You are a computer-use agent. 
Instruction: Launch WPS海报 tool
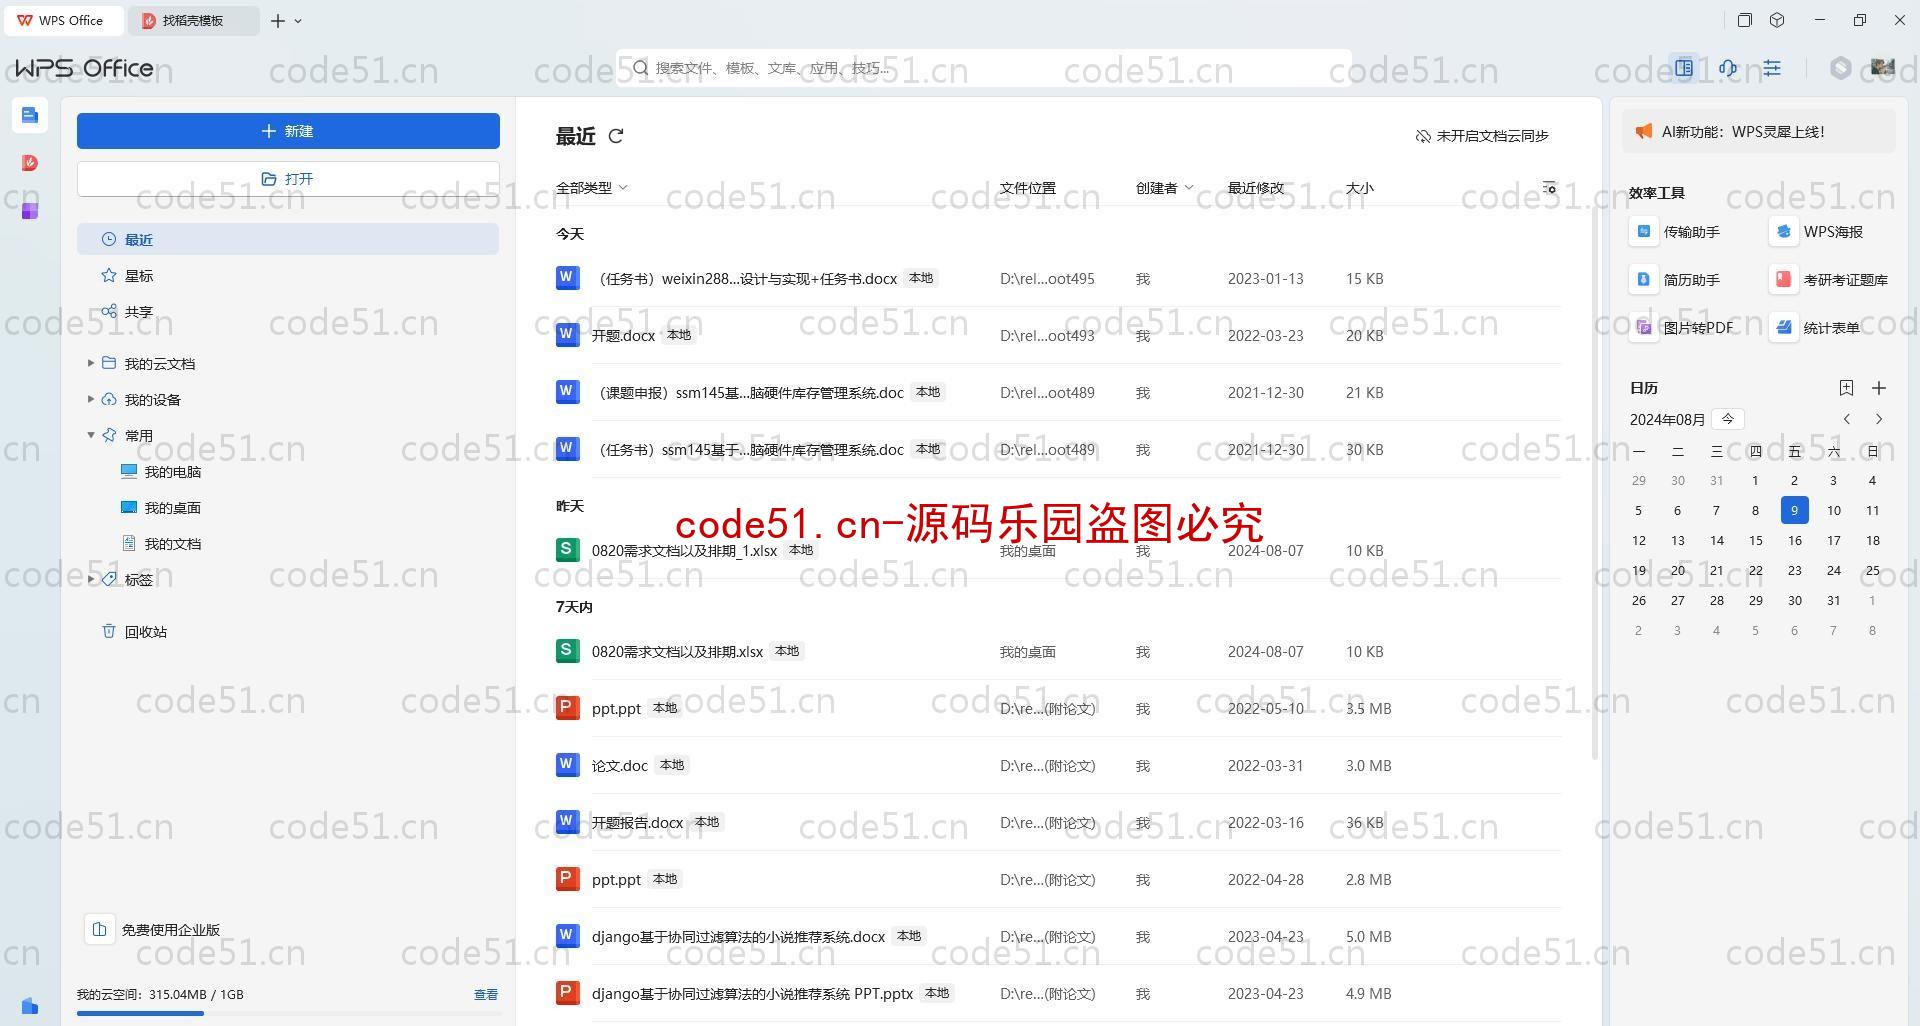click(1819, 232)
